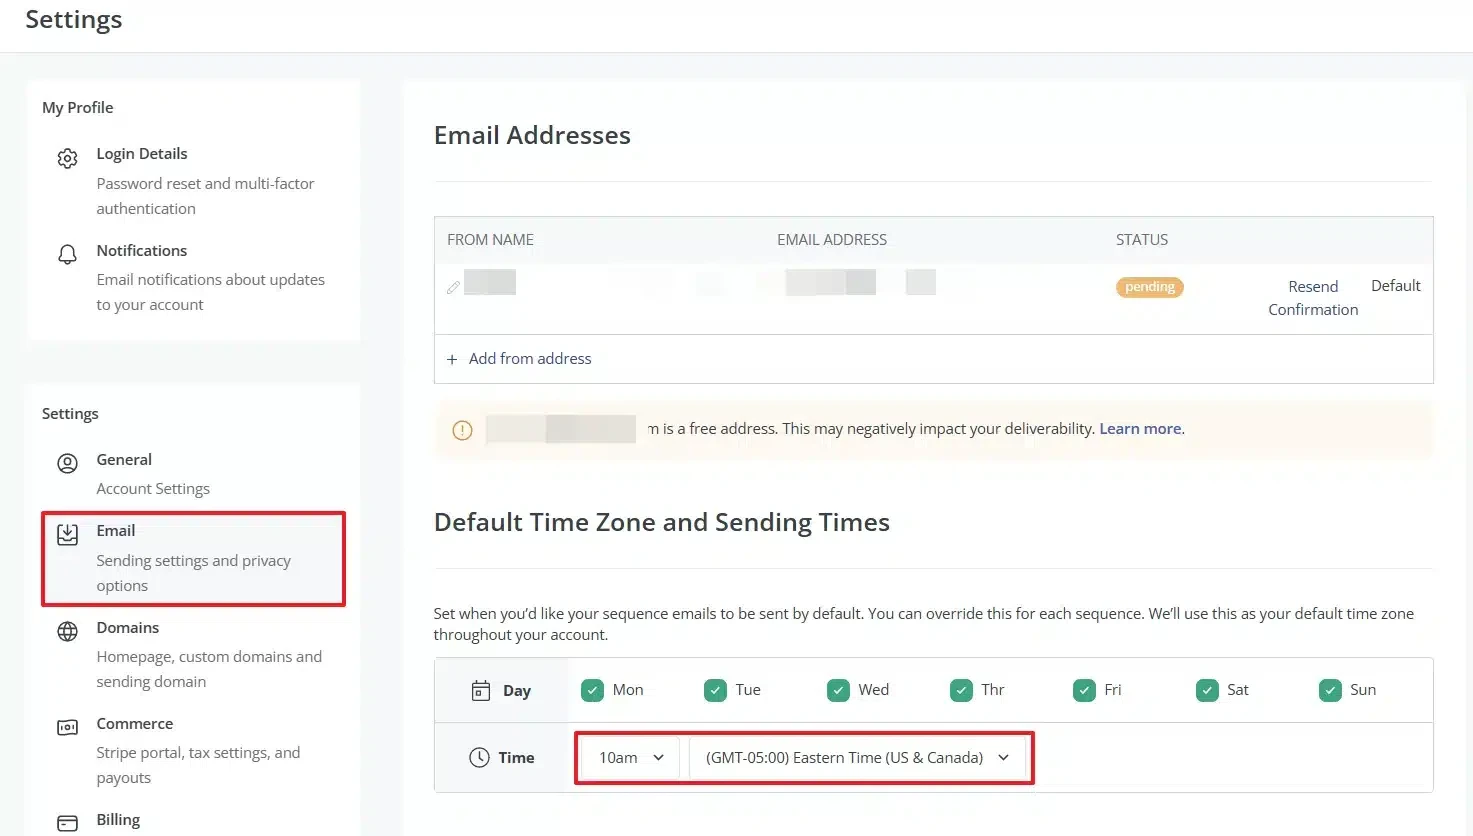This screenshot has width=1473, height=836.
Task: Click the pending status badge
Action: 1149,287
